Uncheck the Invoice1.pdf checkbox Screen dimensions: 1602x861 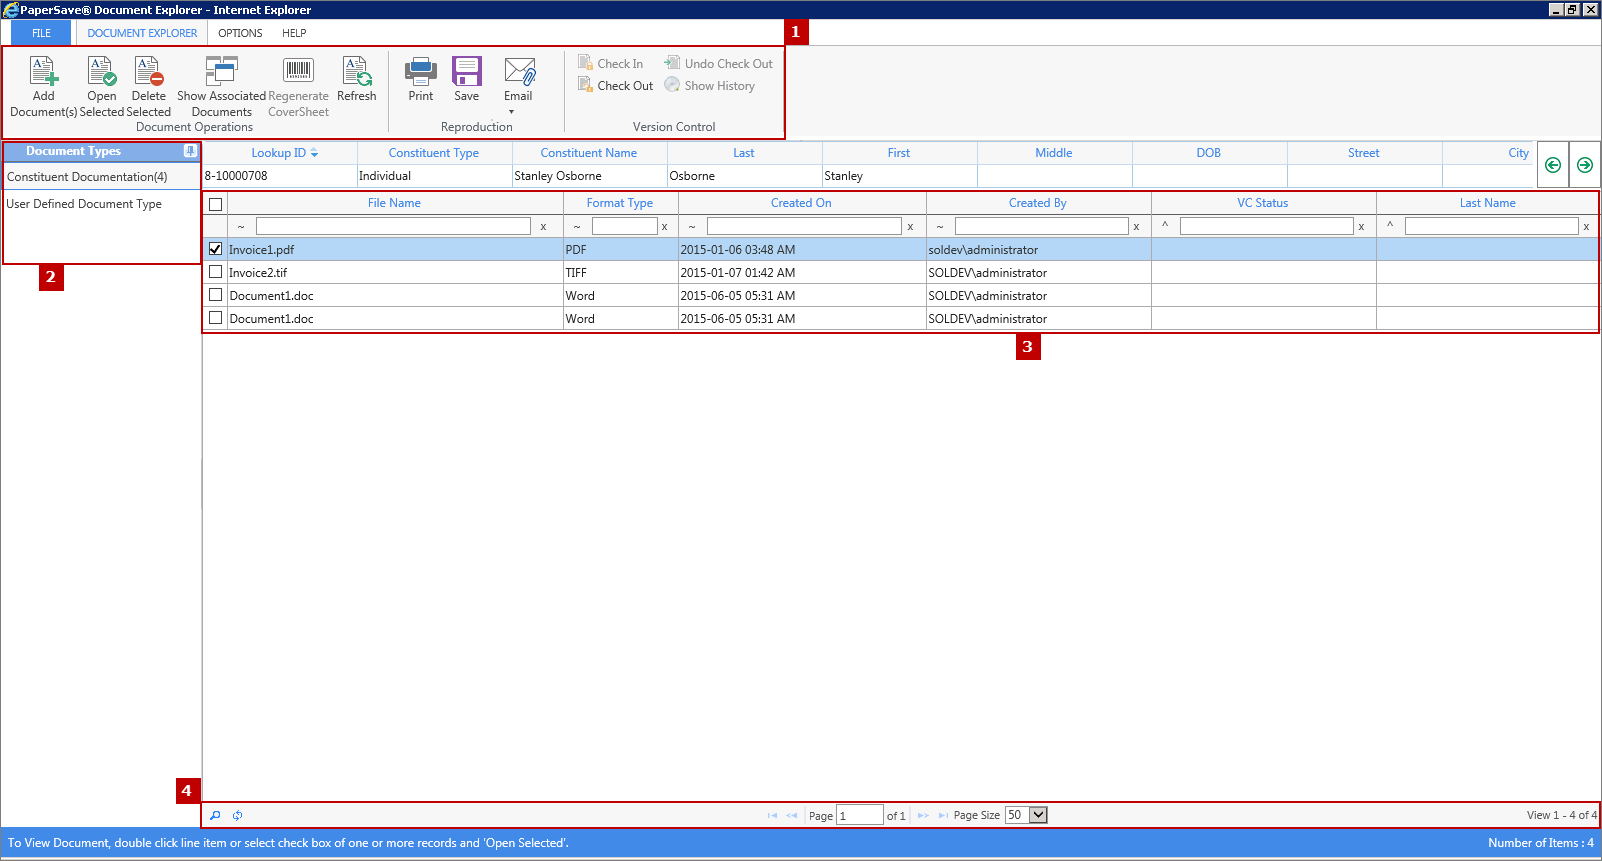215,249
